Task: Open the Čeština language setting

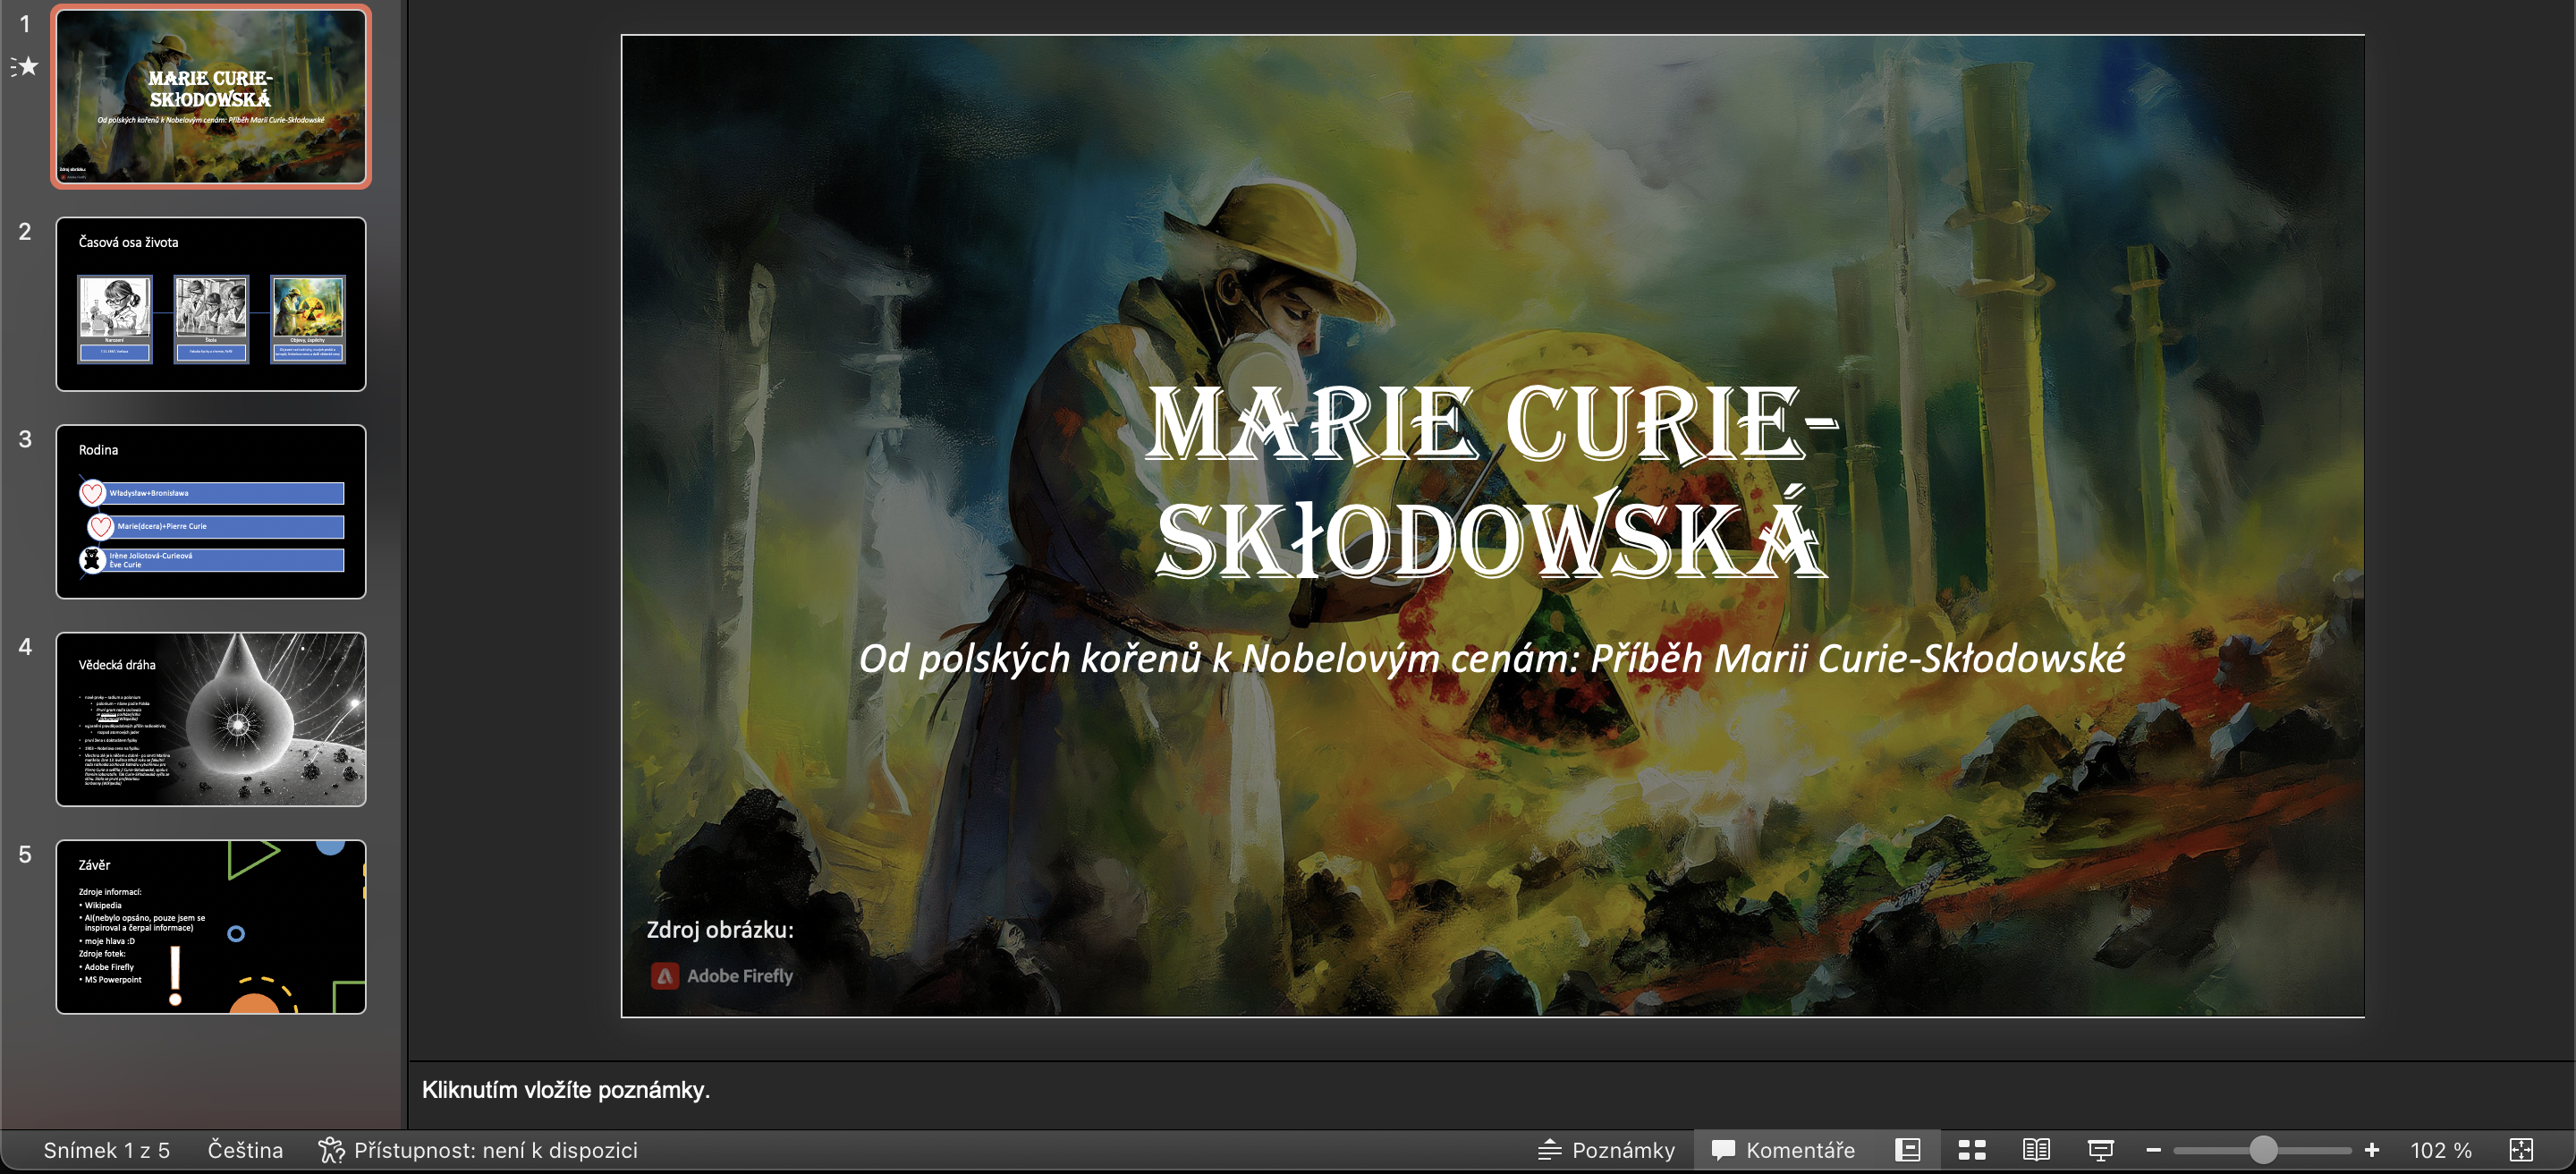Action: tap(245, 1150)
